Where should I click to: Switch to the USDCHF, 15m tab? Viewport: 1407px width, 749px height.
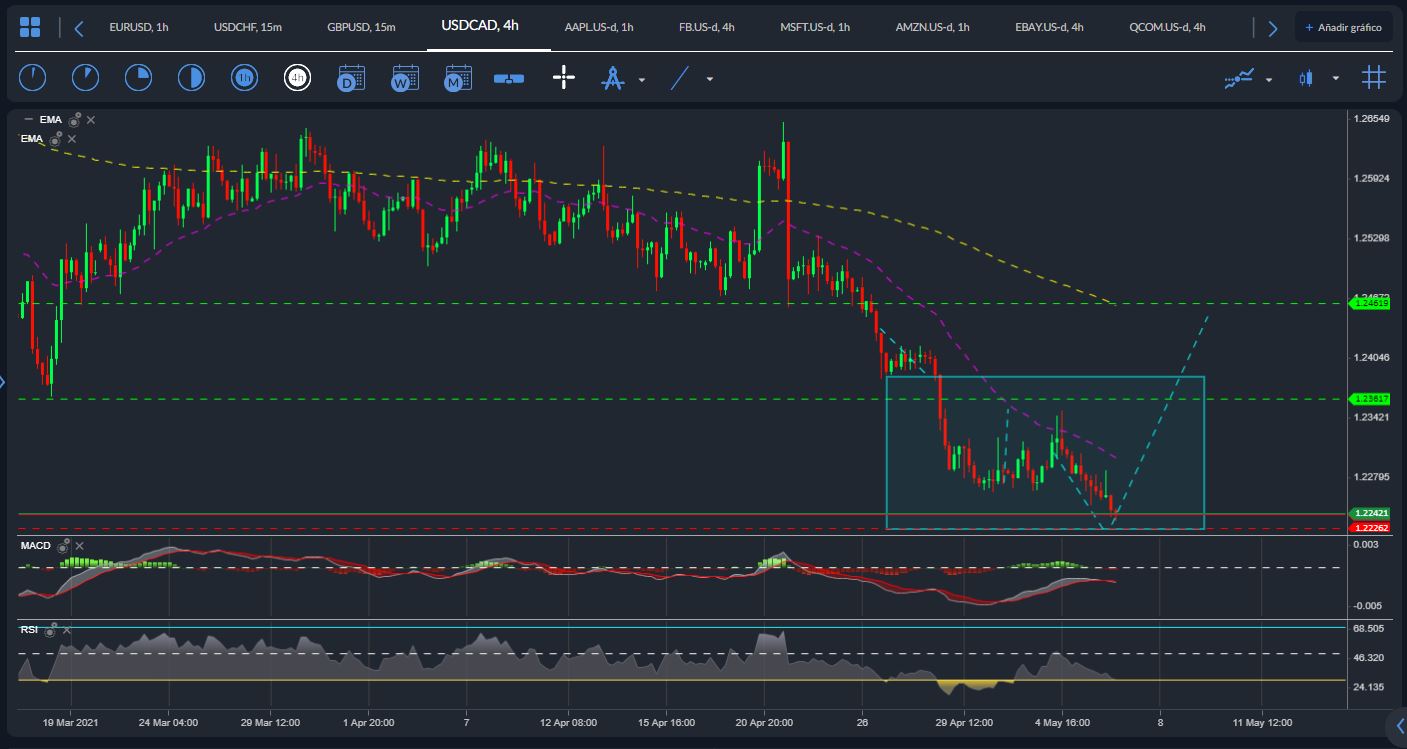coord(247,27)
